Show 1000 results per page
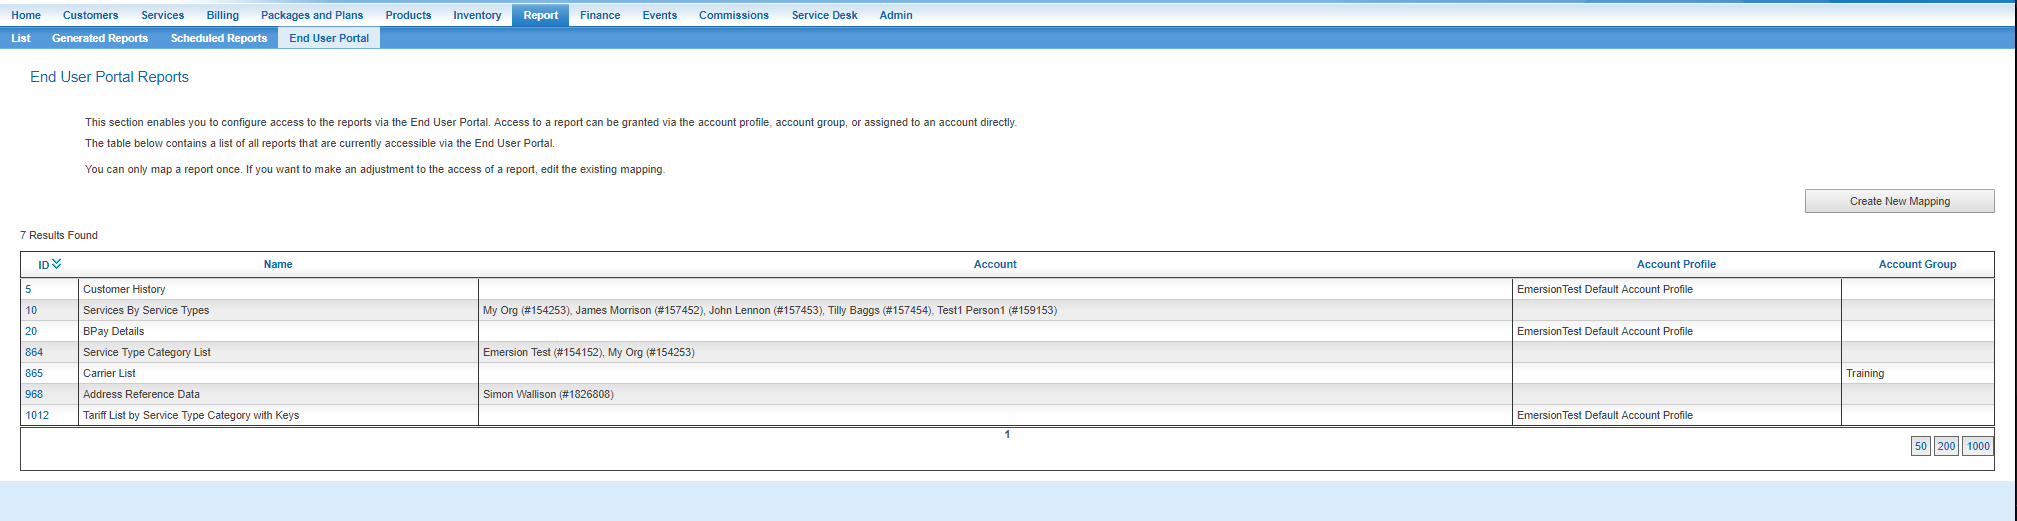The width and height of the screenshot is (2017, 521). point(1978,446)
